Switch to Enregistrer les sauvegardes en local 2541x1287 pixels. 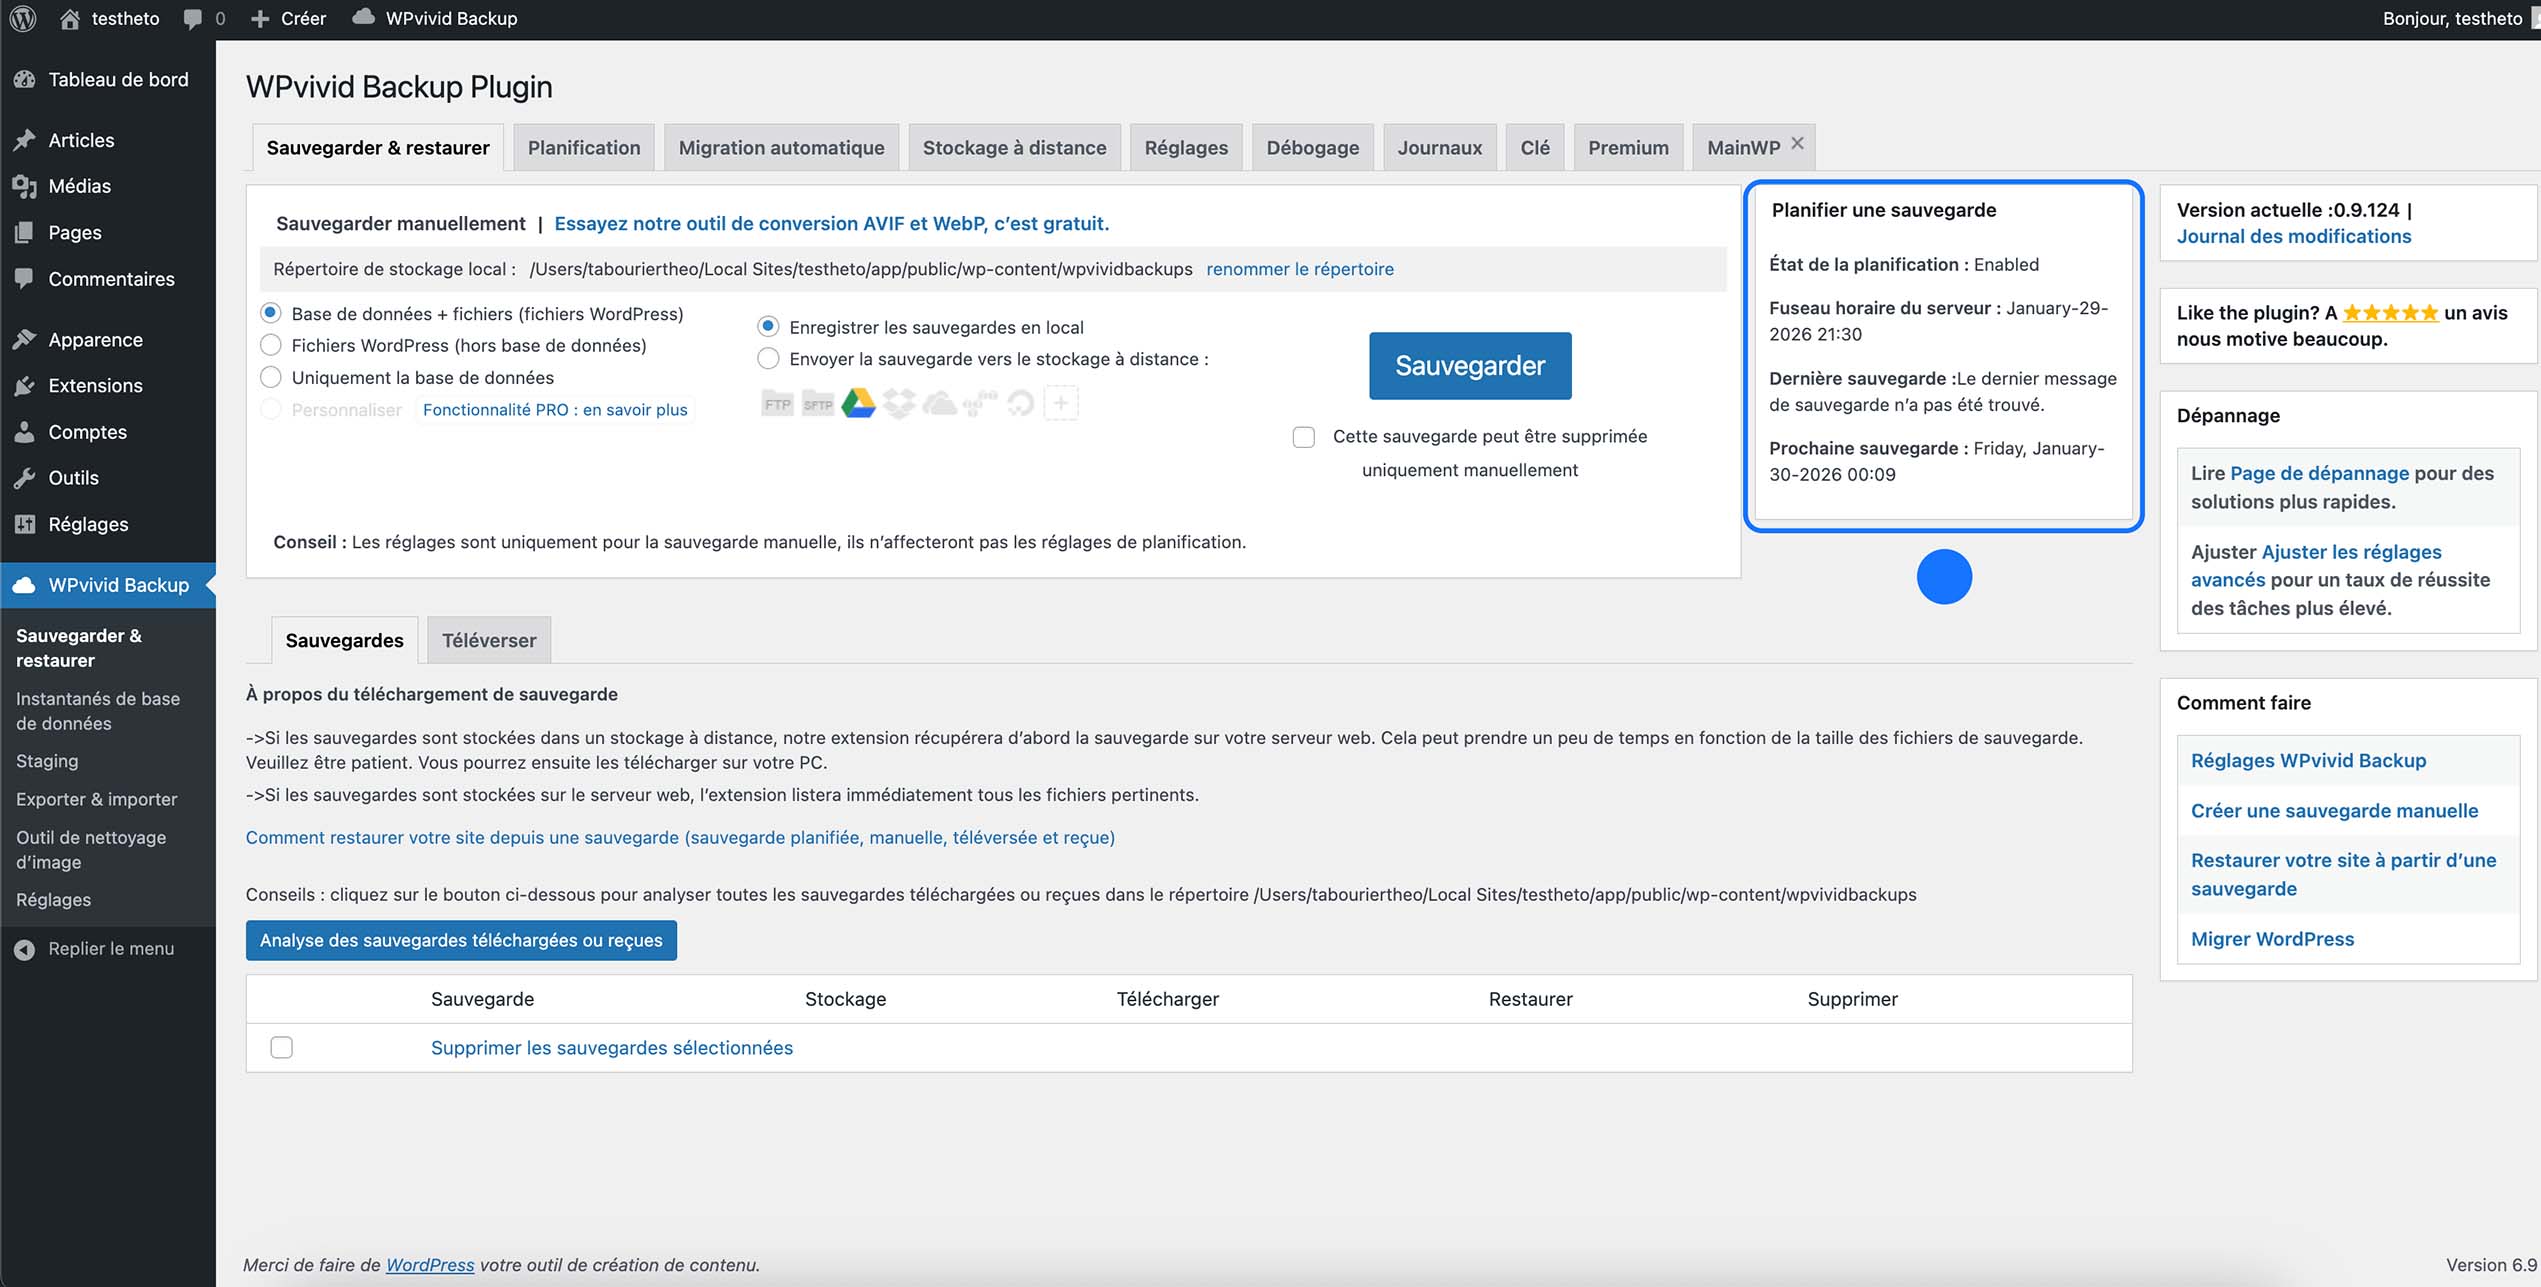click(x=767, y=326)
